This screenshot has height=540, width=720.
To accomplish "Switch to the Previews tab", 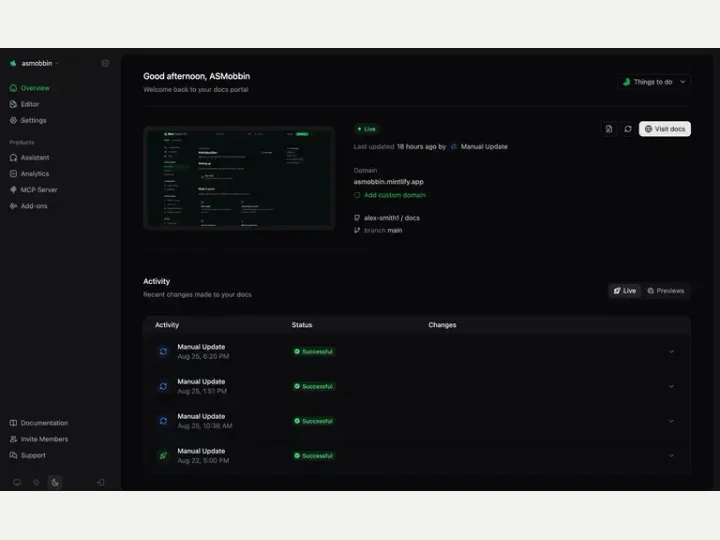I will [x=666, y=291].
